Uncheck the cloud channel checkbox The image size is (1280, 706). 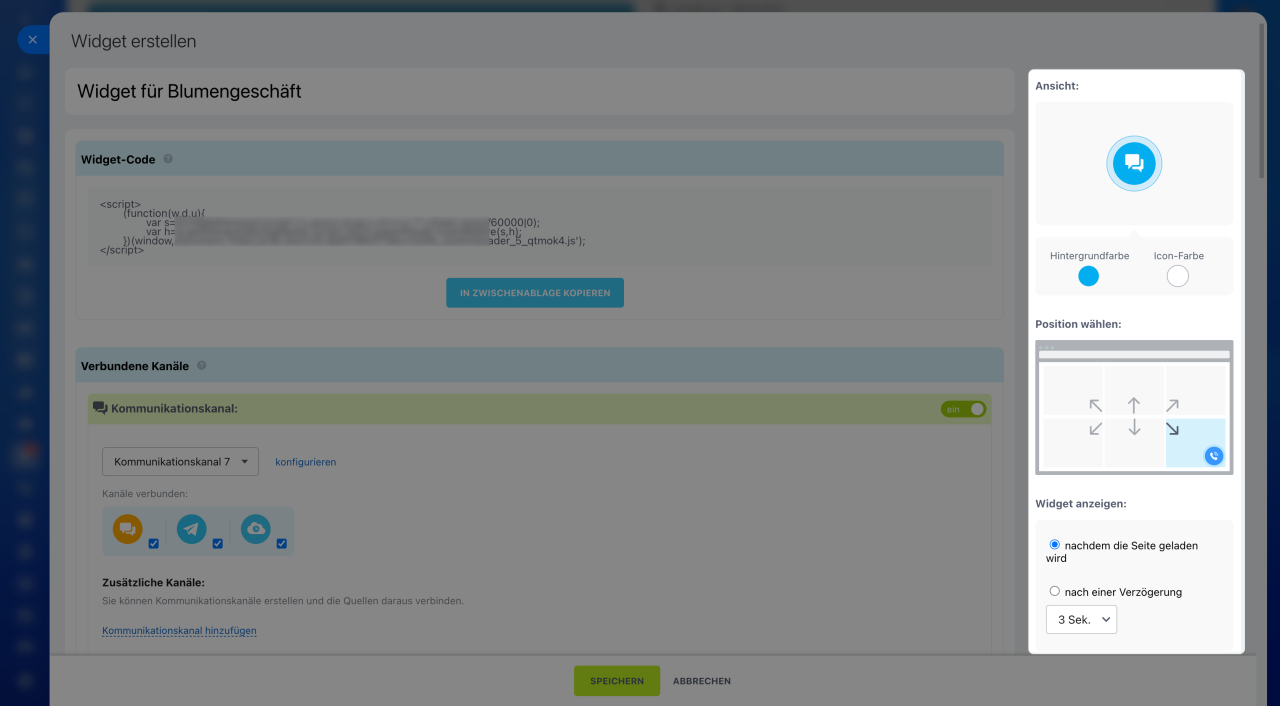(x=282, y=544)
